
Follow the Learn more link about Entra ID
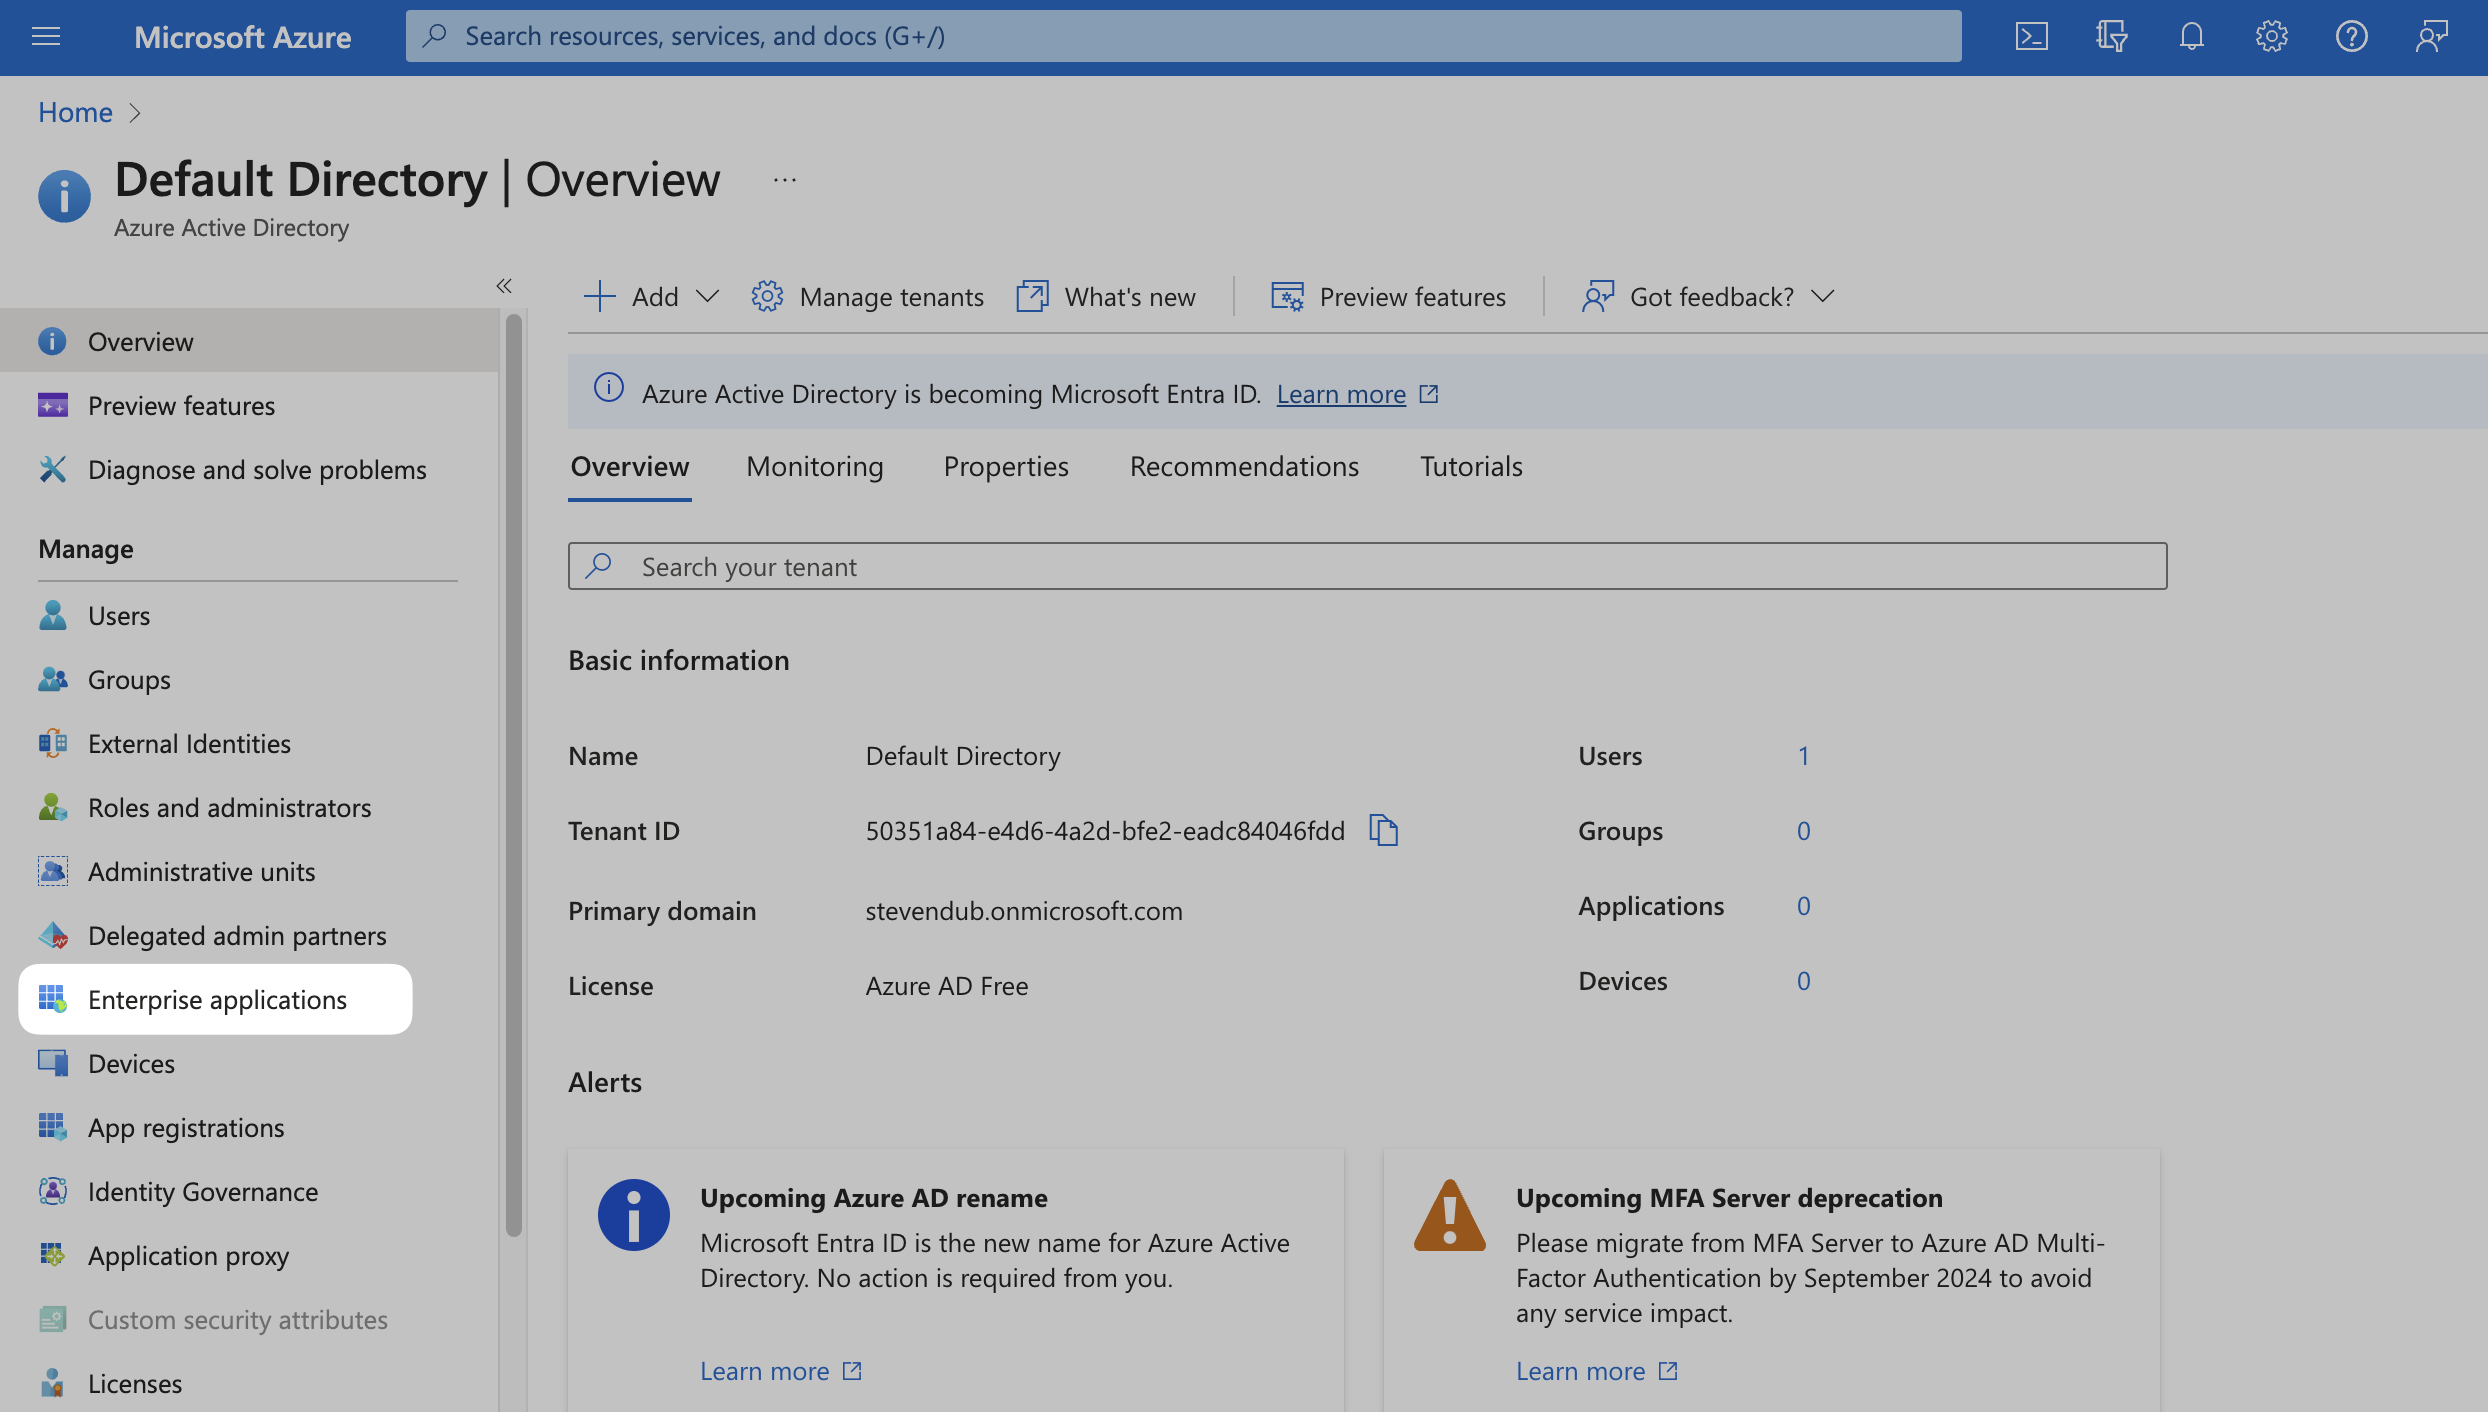click(x=1340, y=393)
